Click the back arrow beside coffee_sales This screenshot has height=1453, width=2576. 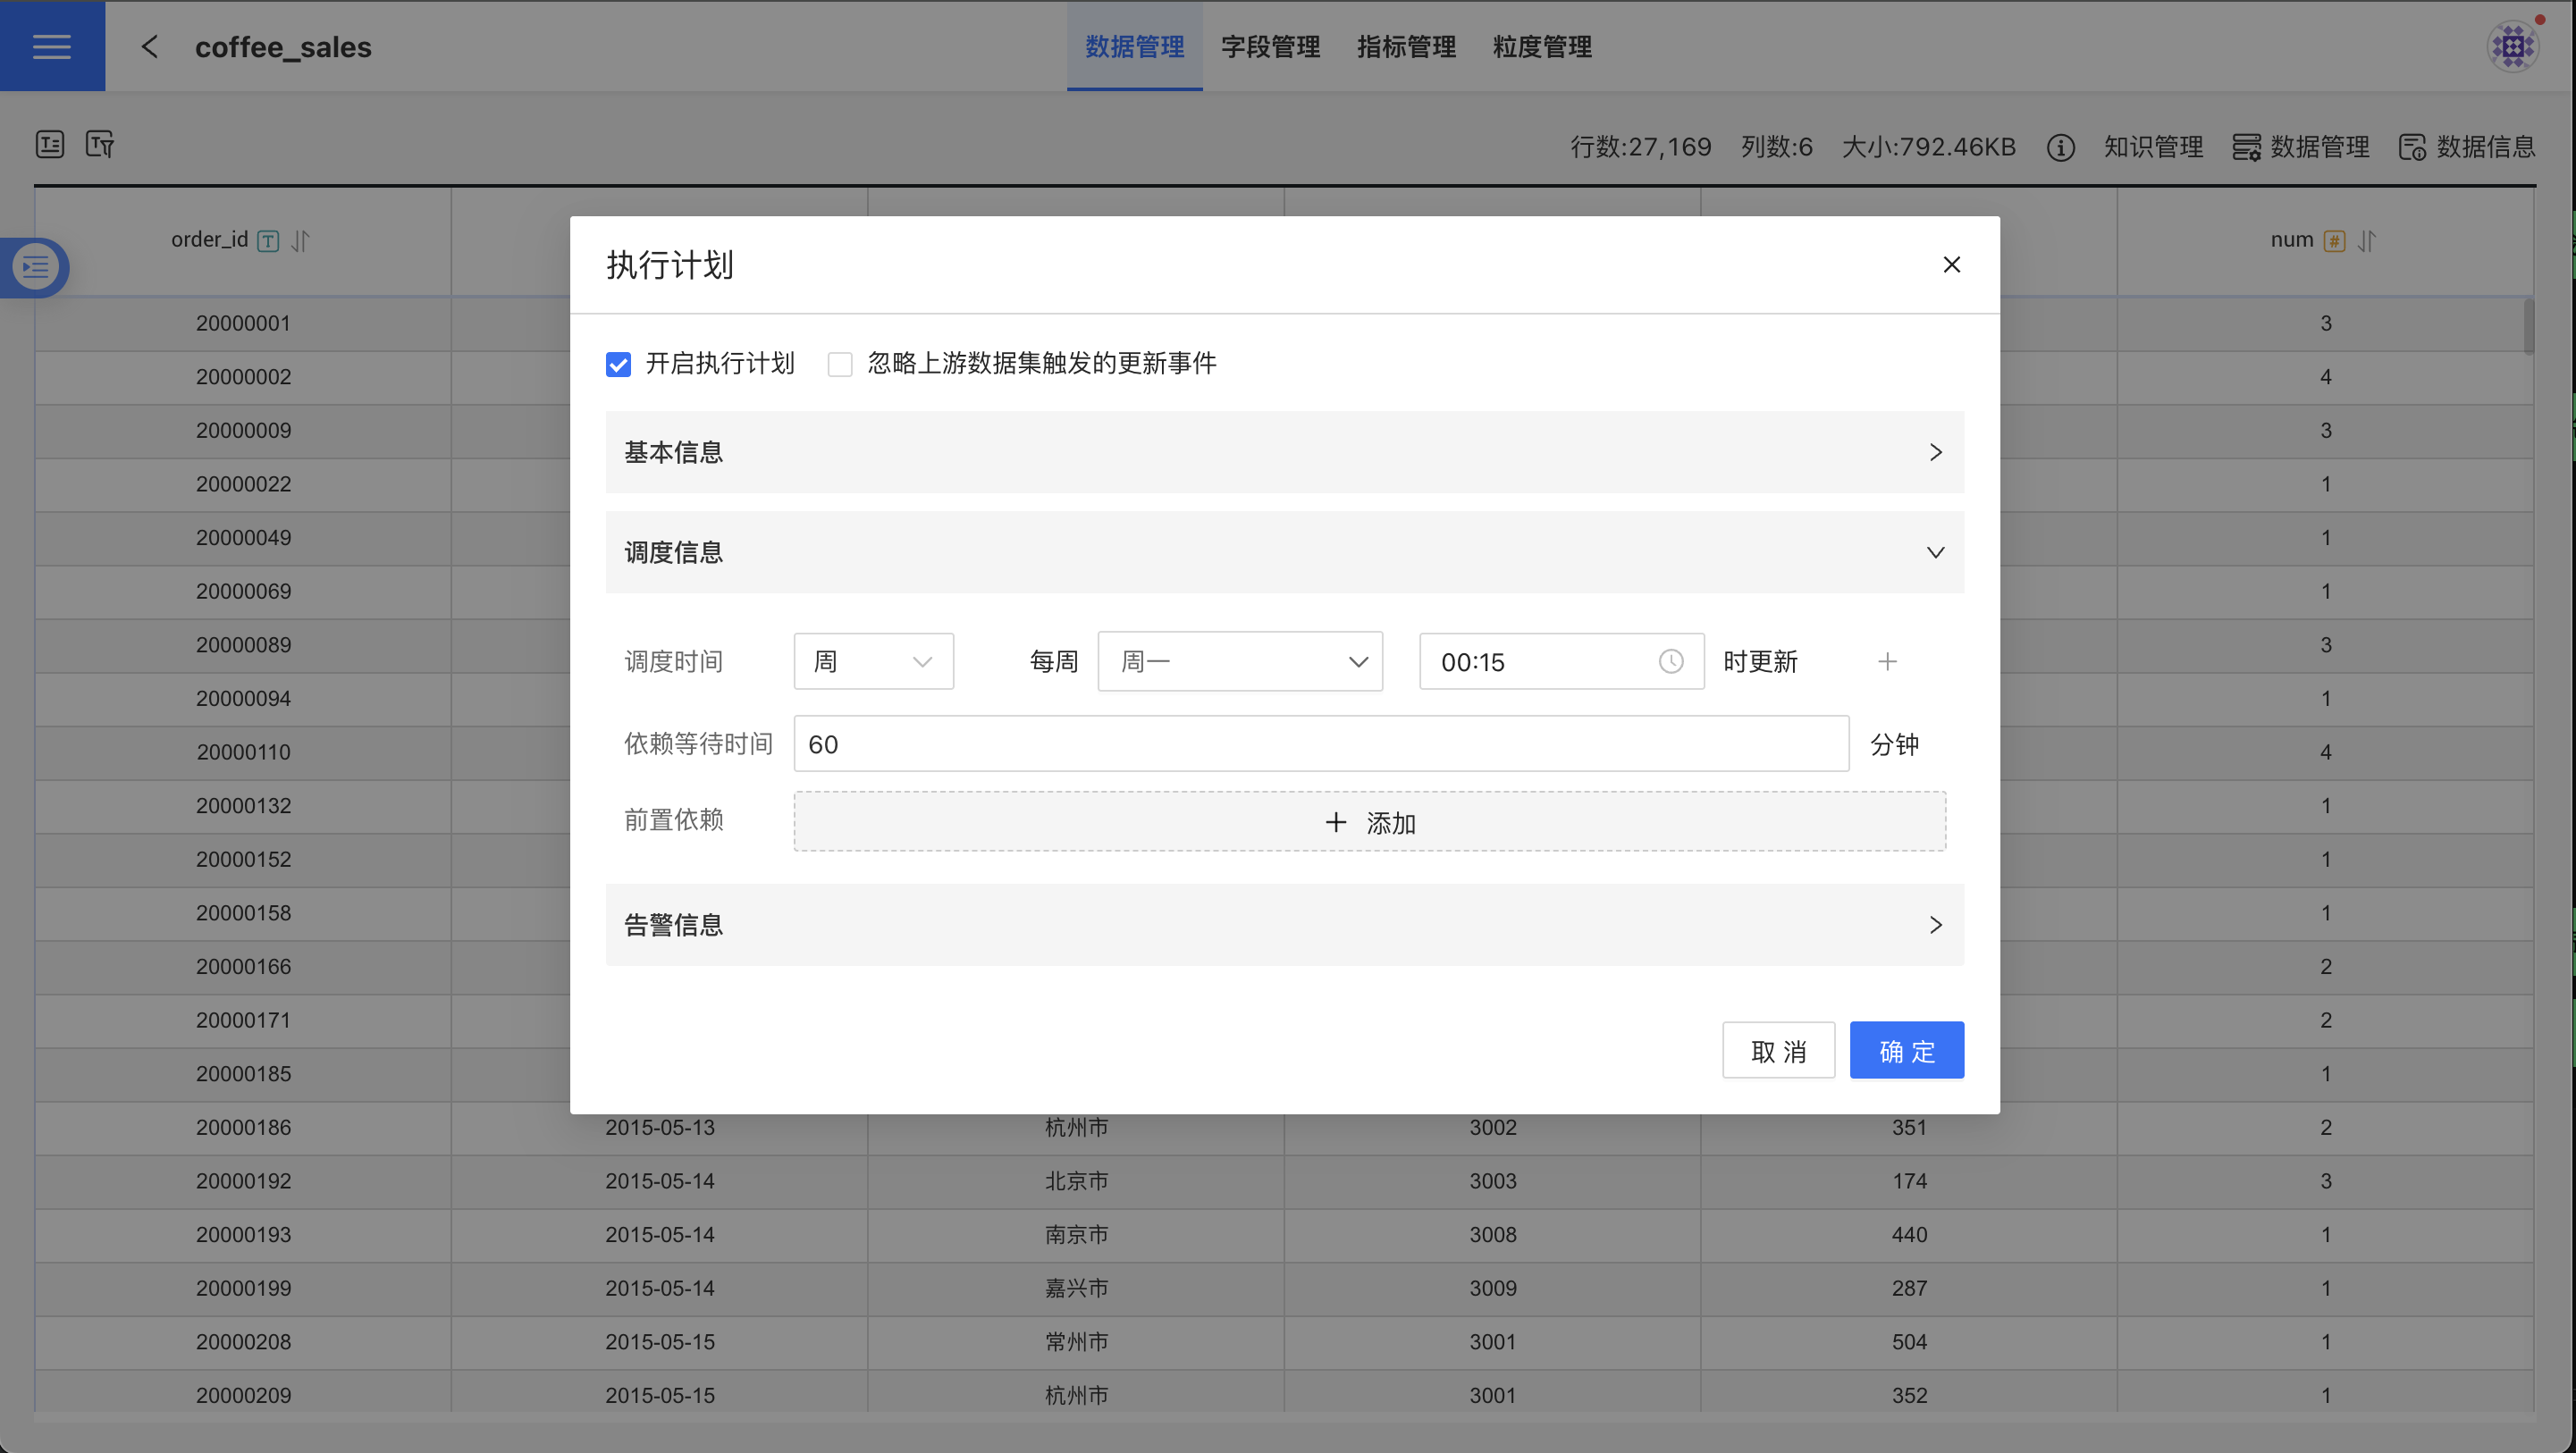(150, 46)
